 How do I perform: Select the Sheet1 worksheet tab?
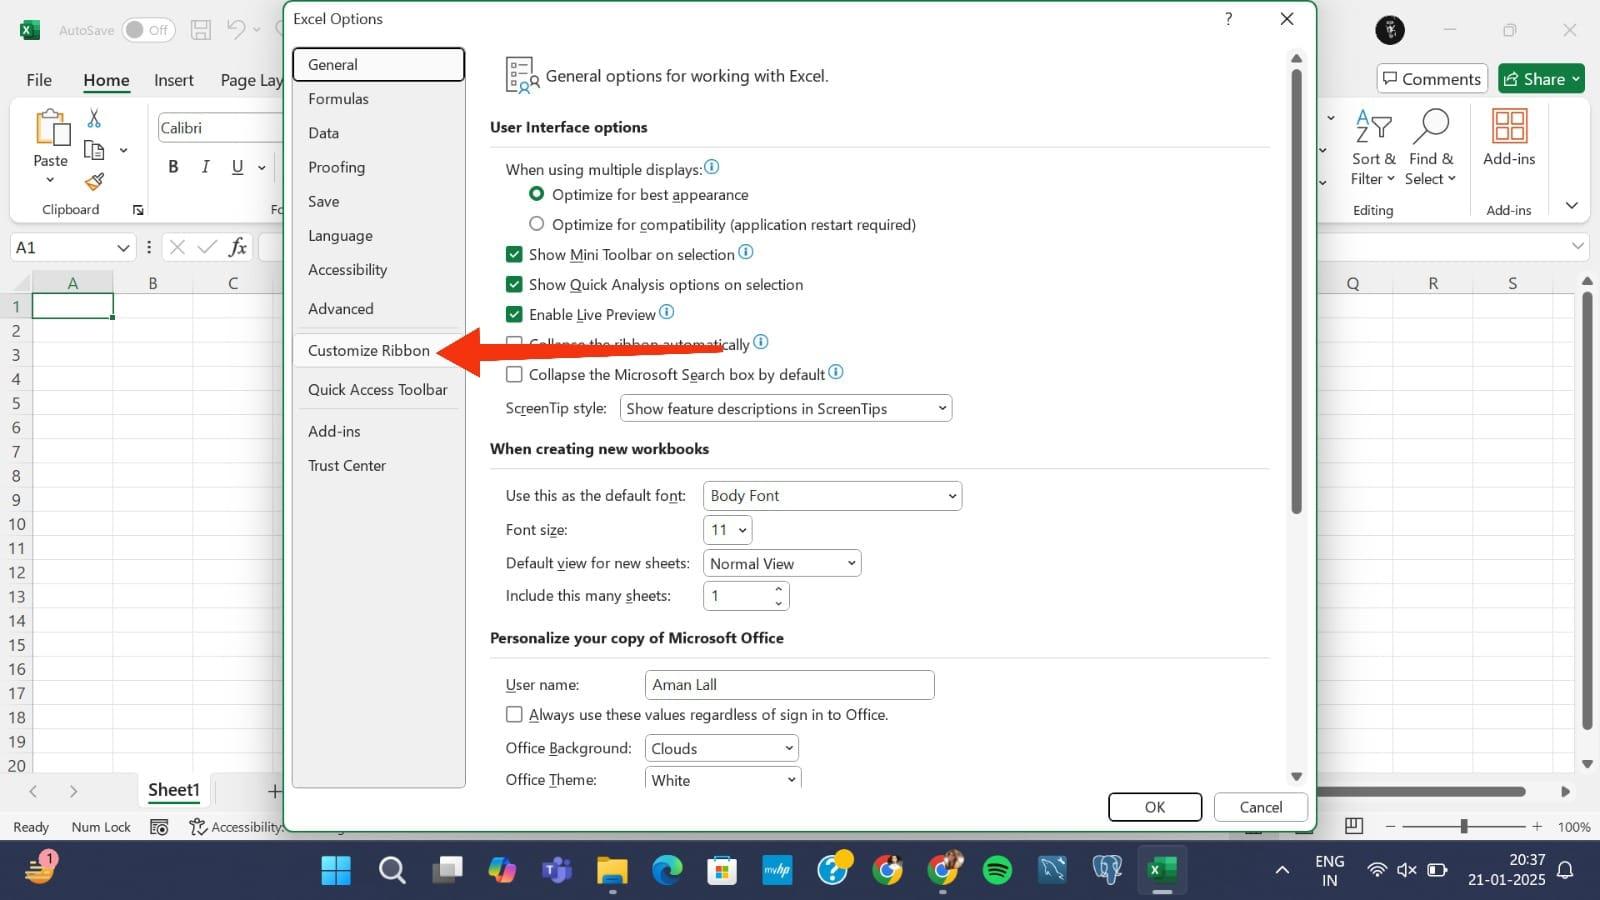tap(174, 790)
